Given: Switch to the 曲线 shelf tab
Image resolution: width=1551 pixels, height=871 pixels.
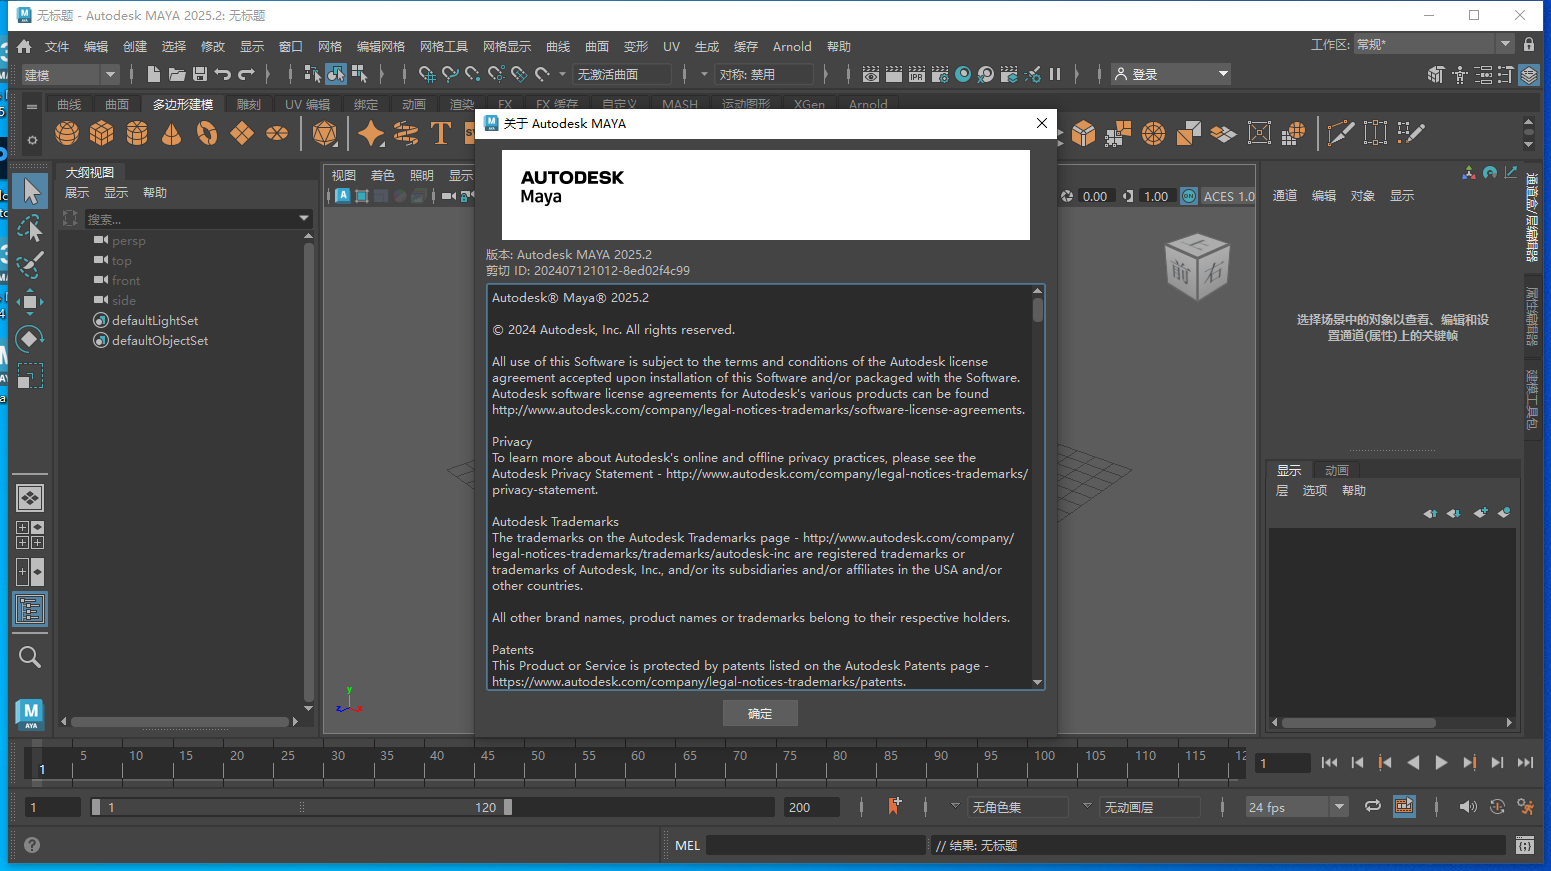Looking at the screenshot, I should pos(69,104).
